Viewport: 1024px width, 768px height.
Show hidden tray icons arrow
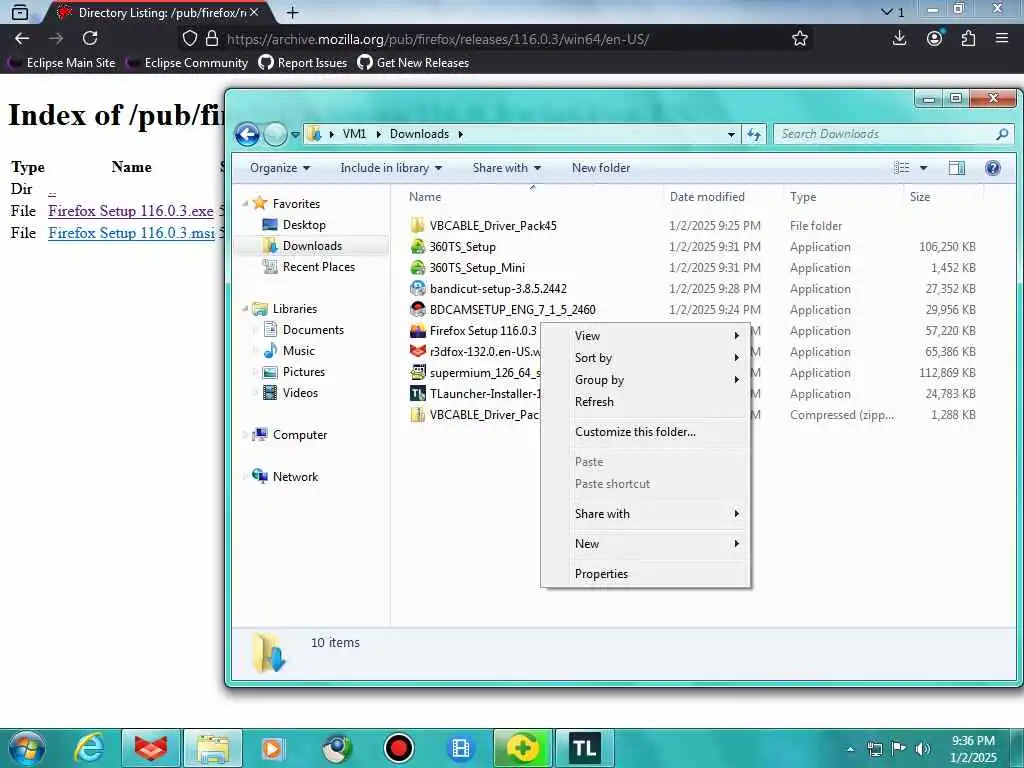pos(850,749)
